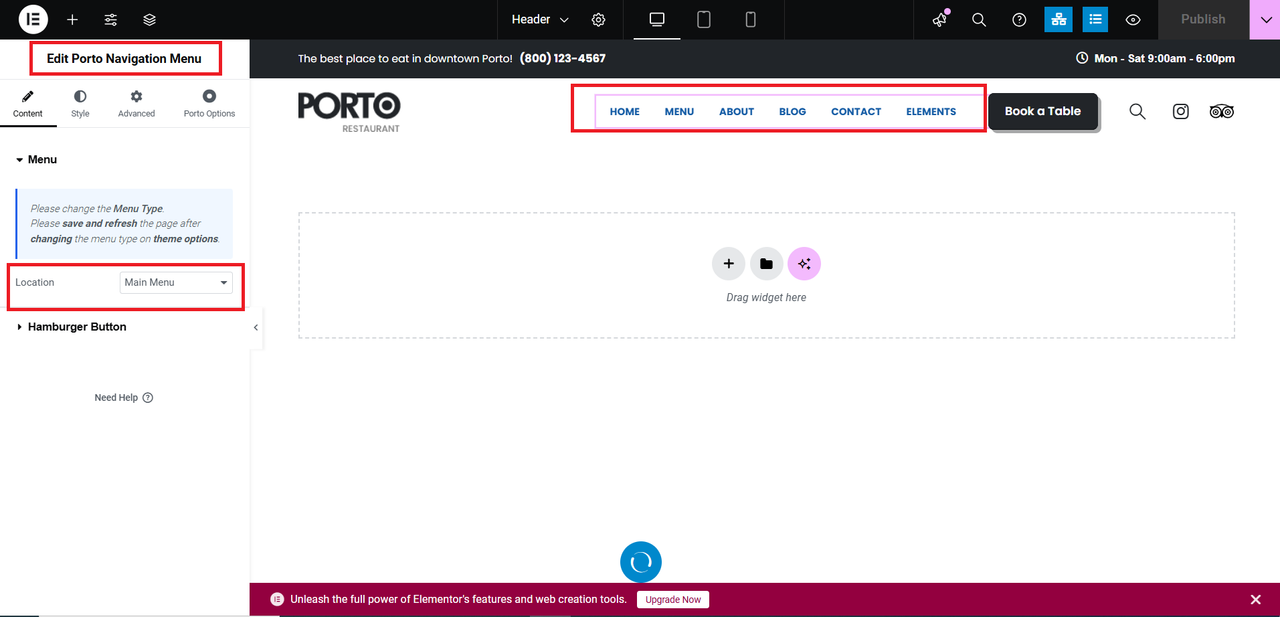Open the help question mark icon
1280x617 pixels.
[1019, 20]
